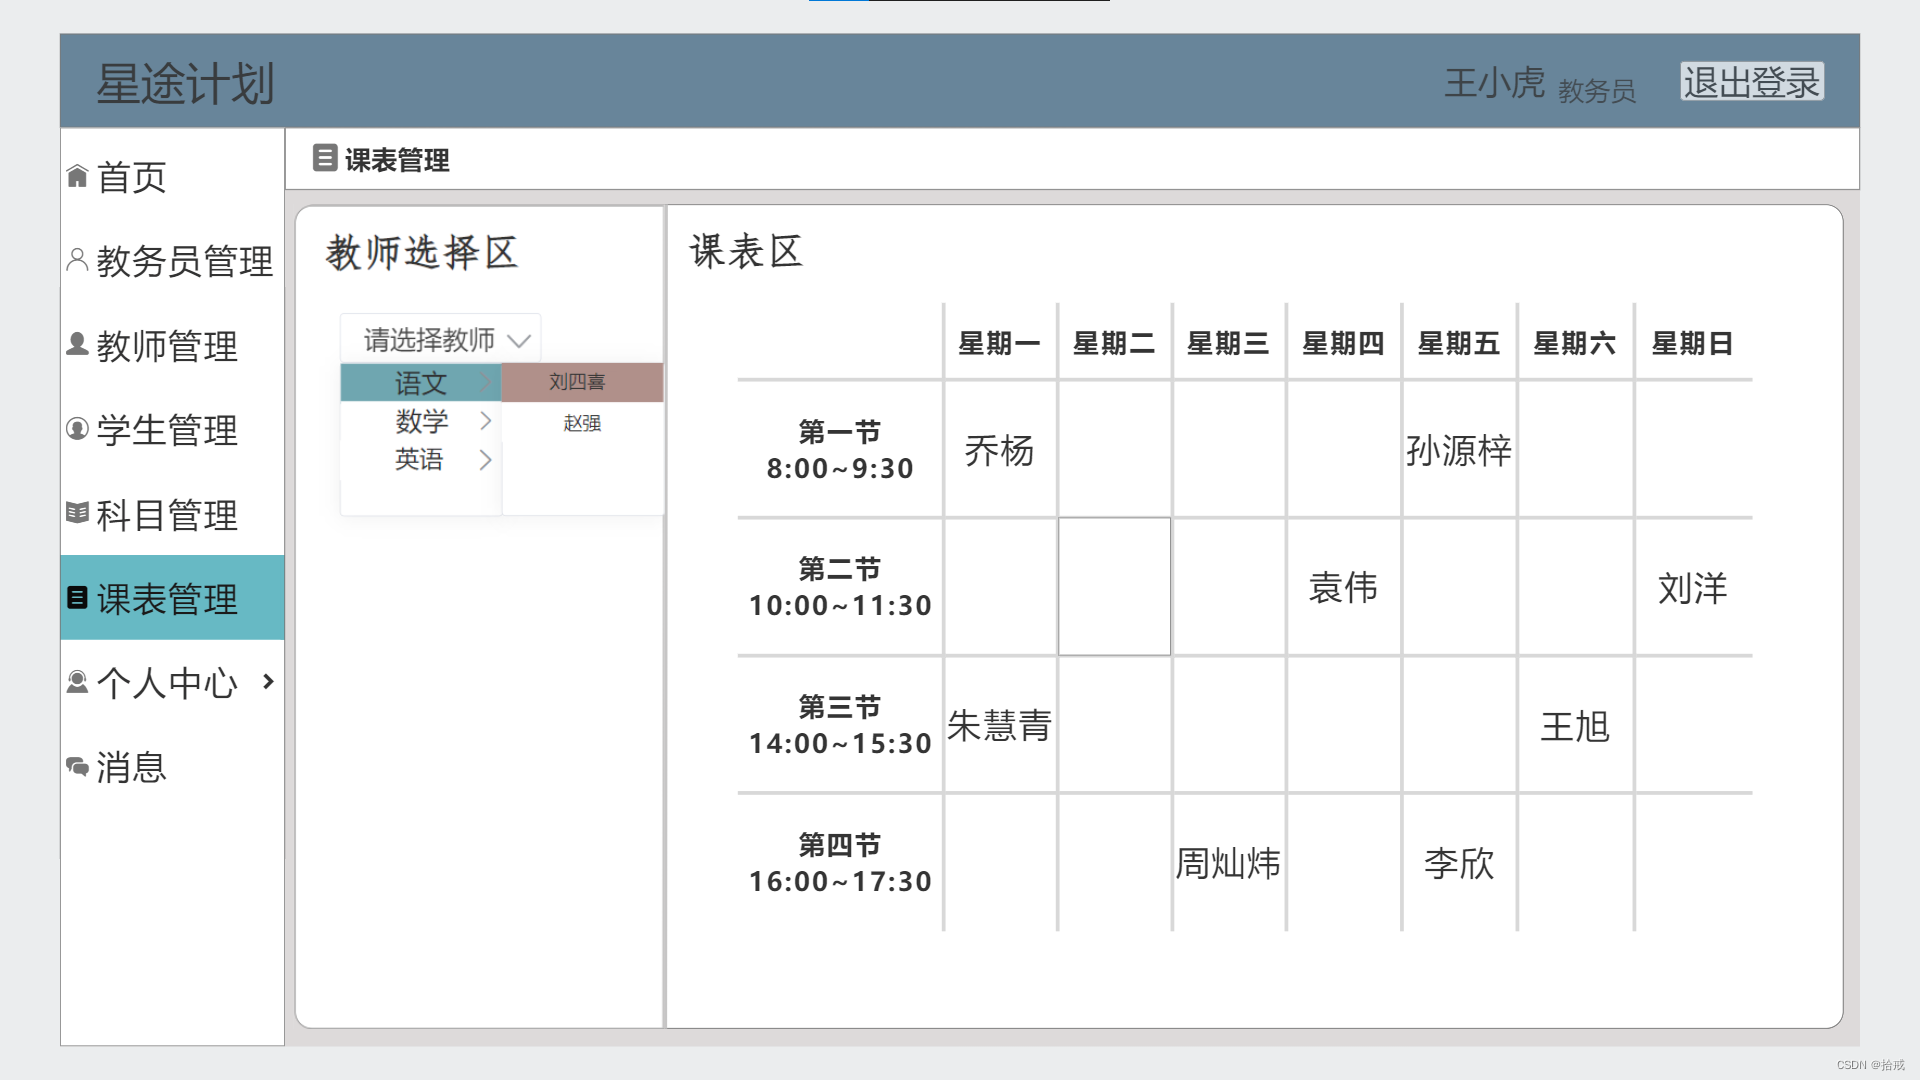The width and height of the screenshot is (1920, 1080).
Task: Click the chat bubble icon beside 消息
Action: click(77, 767)
